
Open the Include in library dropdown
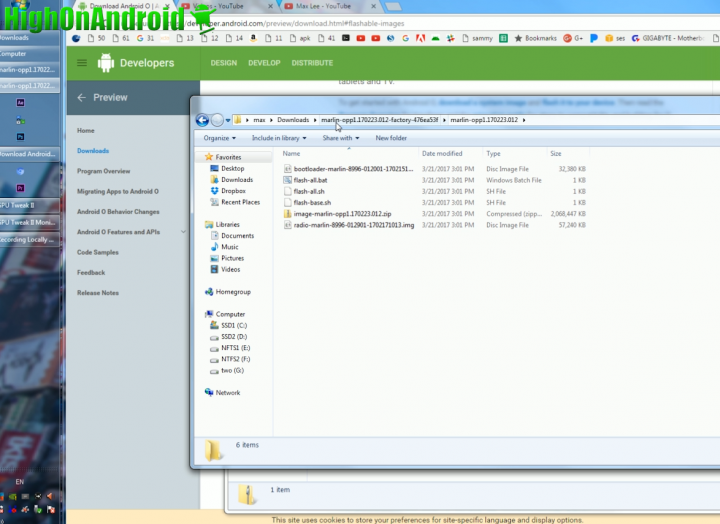point(279,138)
